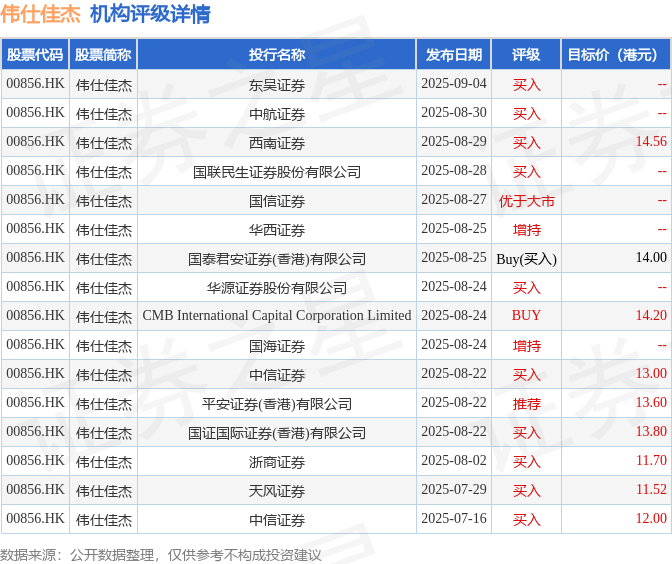Click the 评级 column header
The image size is (672, 564).
[526, 54]
